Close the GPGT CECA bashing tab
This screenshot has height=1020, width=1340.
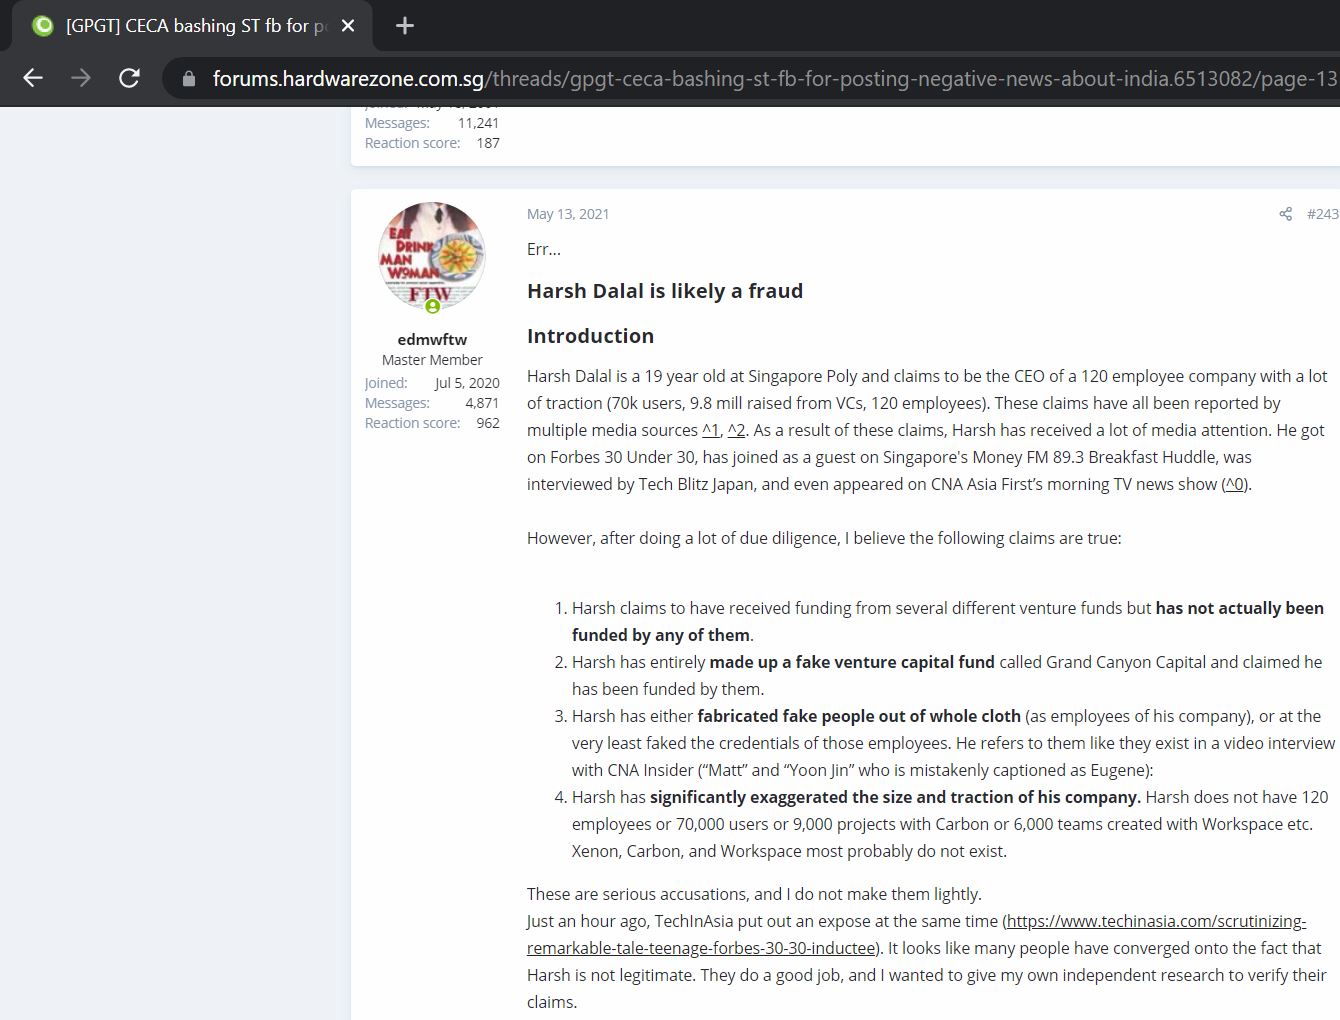(x=348, y=26)
